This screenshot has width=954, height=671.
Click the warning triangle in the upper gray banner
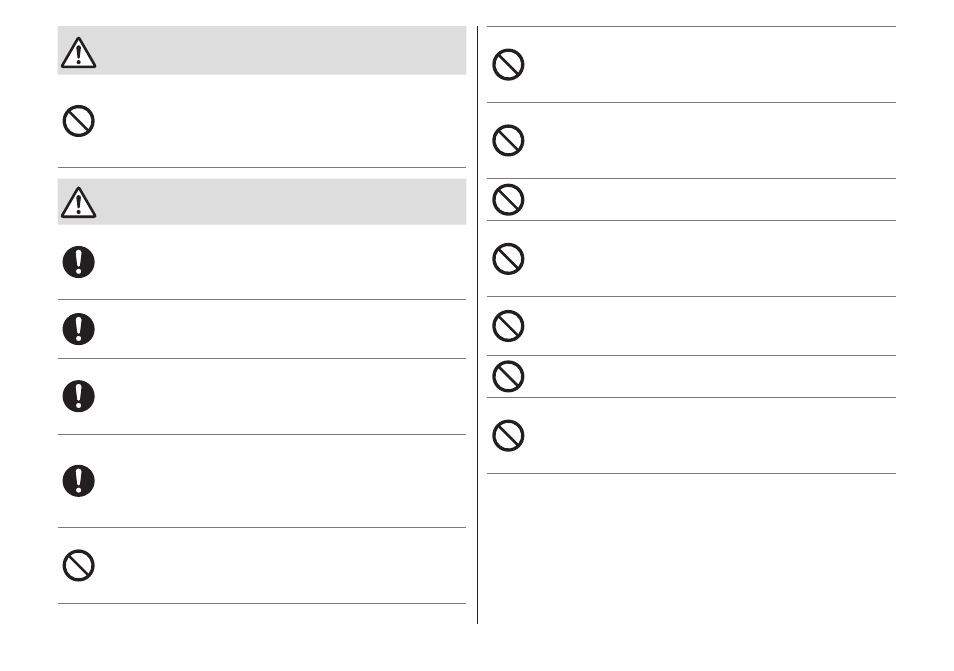pyautogui.click(x=78, y=52)
